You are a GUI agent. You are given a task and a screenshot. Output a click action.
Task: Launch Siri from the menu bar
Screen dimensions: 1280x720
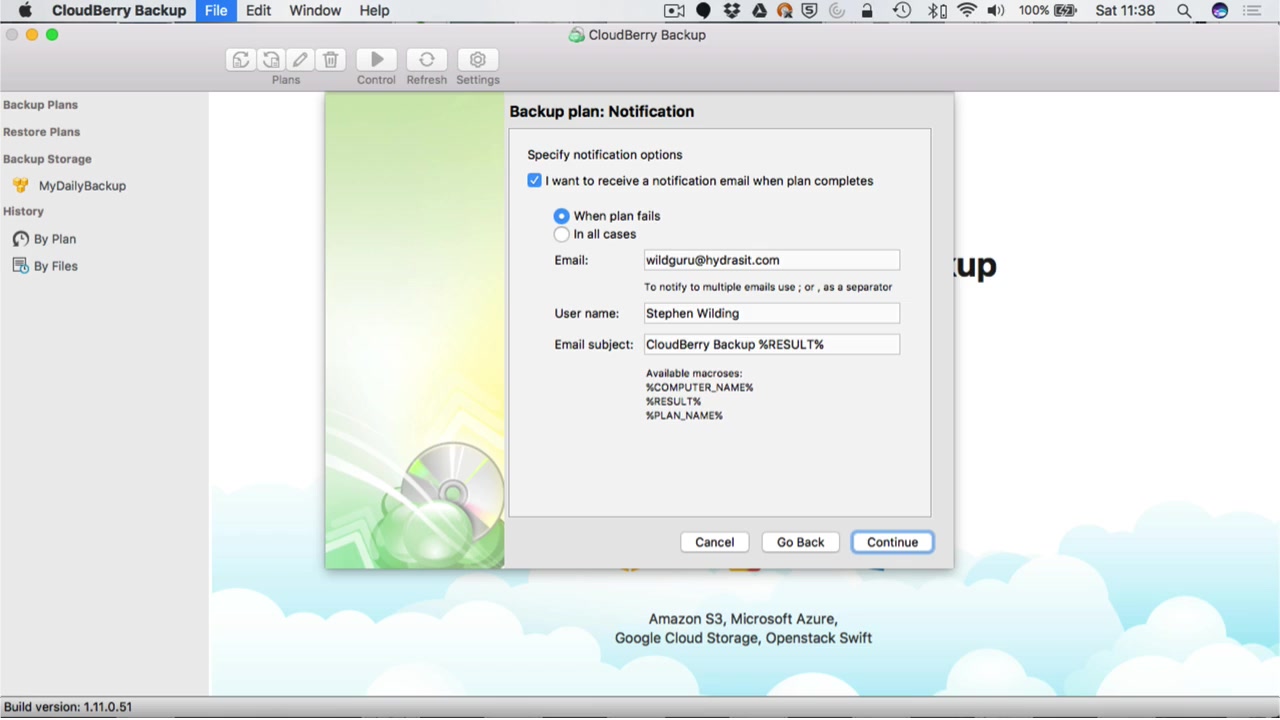tap(1219, 11)
